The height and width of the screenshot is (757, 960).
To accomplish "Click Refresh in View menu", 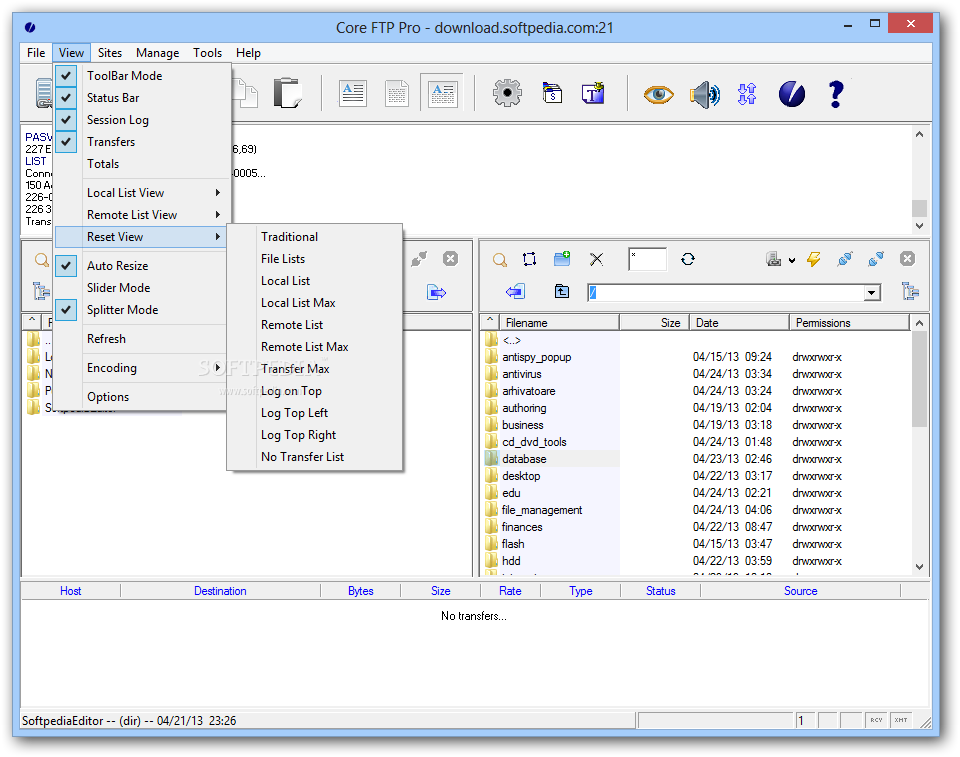I will click(x=143, y=339).
